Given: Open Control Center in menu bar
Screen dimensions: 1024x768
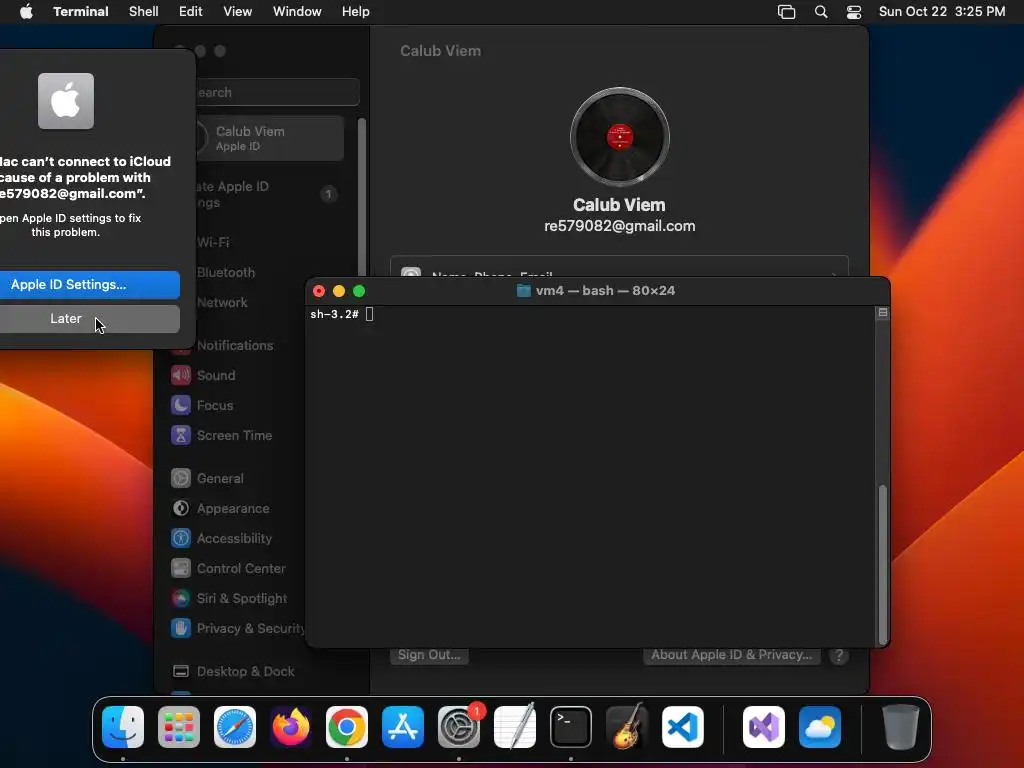Looking at the screenshot, I should (854, 12).
